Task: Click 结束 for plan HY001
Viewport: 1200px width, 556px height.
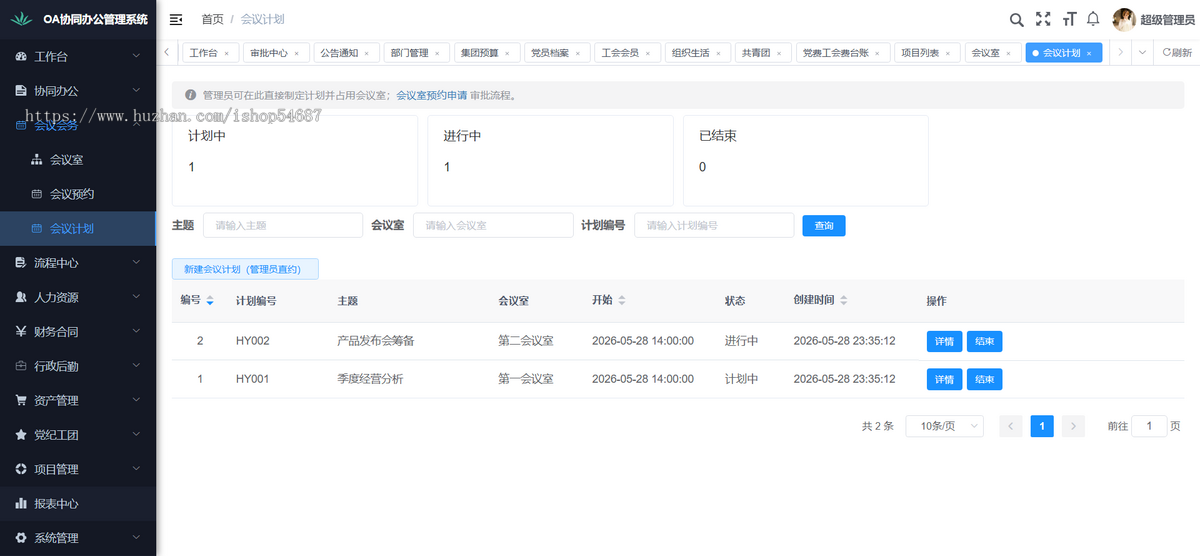Action: (x=984, y=379)
